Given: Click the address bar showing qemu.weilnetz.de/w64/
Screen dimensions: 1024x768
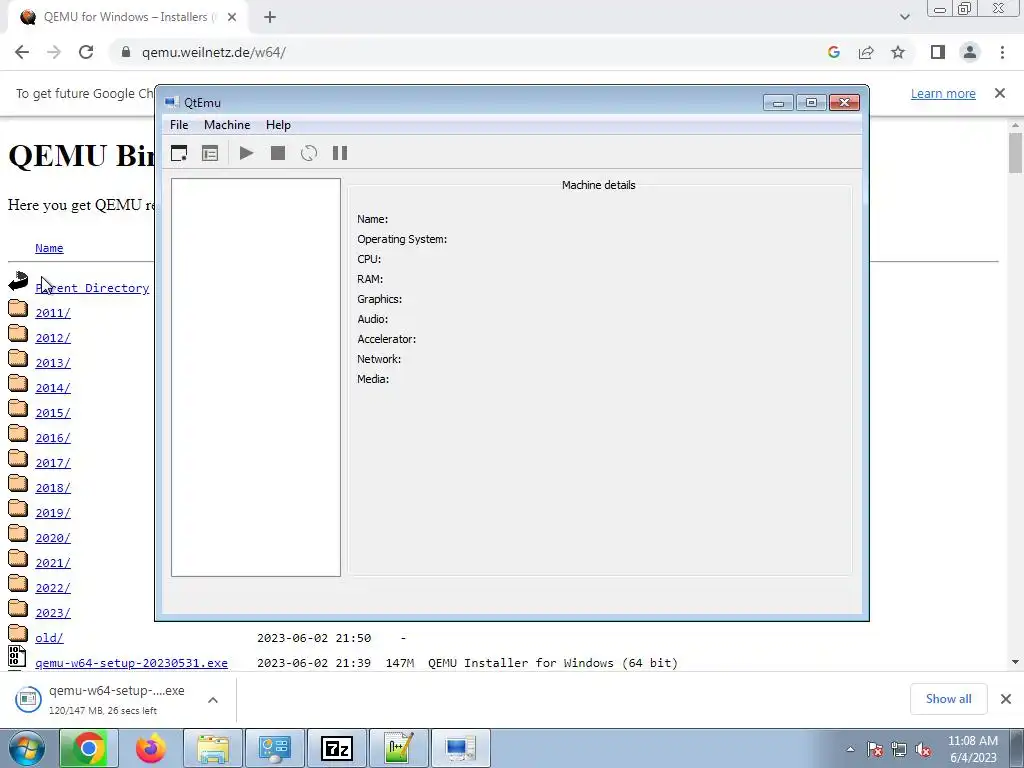Looking at the screenshot, I should pos(214,52).
